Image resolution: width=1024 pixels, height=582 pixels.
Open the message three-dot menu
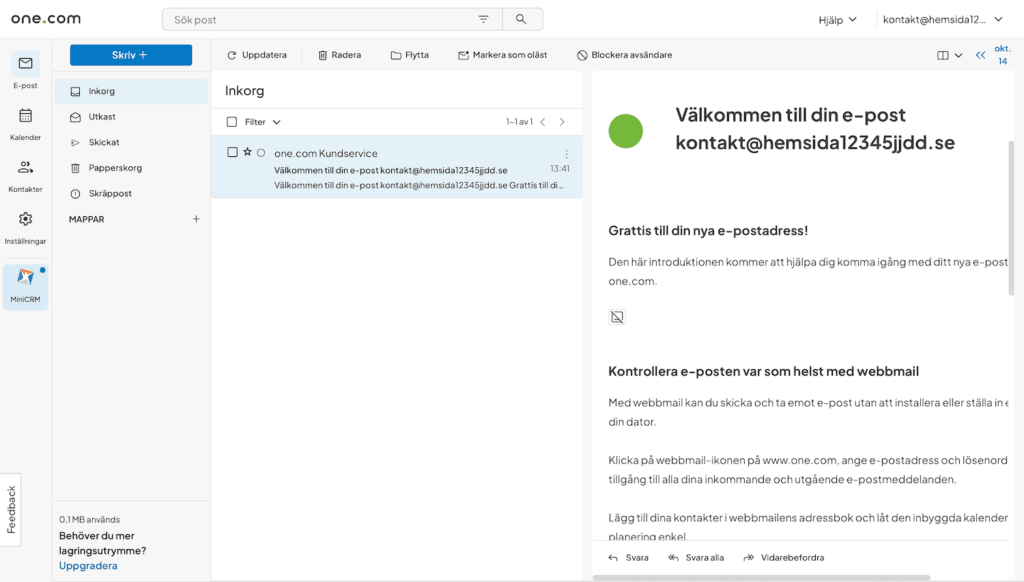[x=566, y=154]
